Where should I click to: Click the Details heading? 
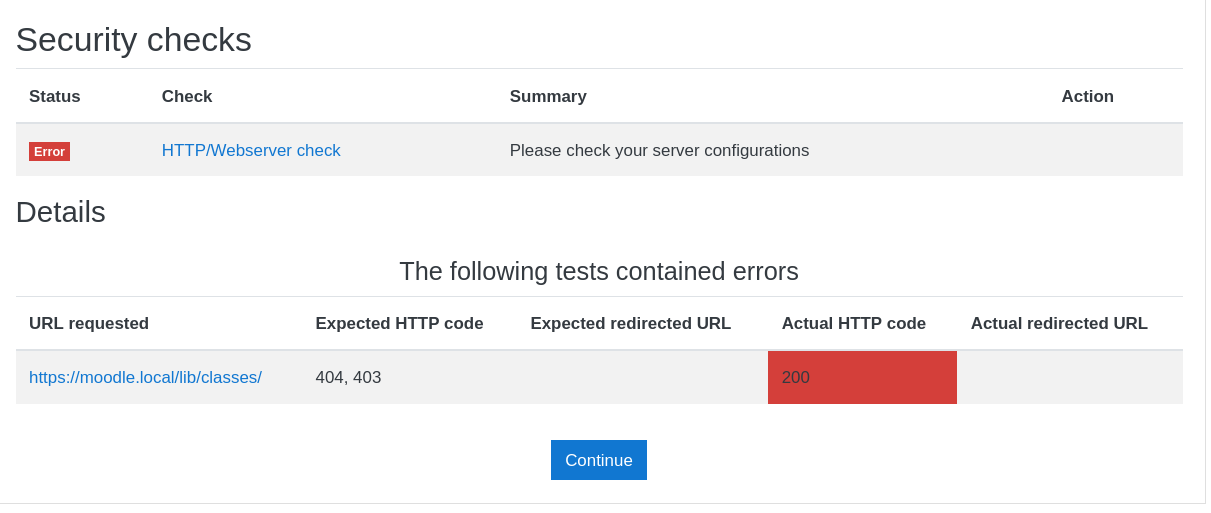(61, 212)
